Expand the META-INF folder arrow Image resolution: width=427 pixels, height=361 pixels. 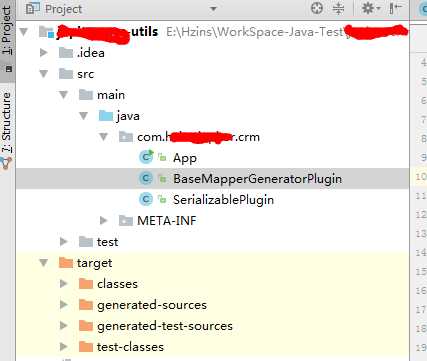pos(104,221)
